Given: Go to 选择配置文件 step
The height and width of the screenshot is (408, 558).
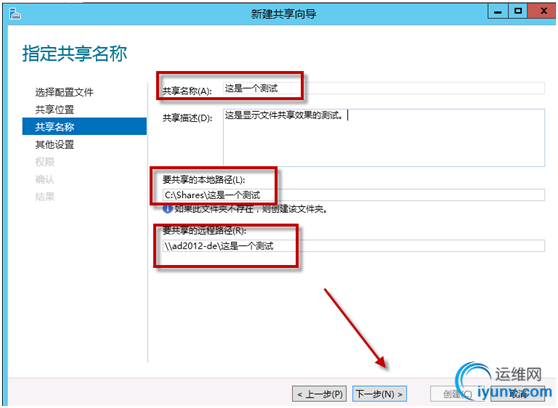Looking at the screenshot, I should (64, 92).
